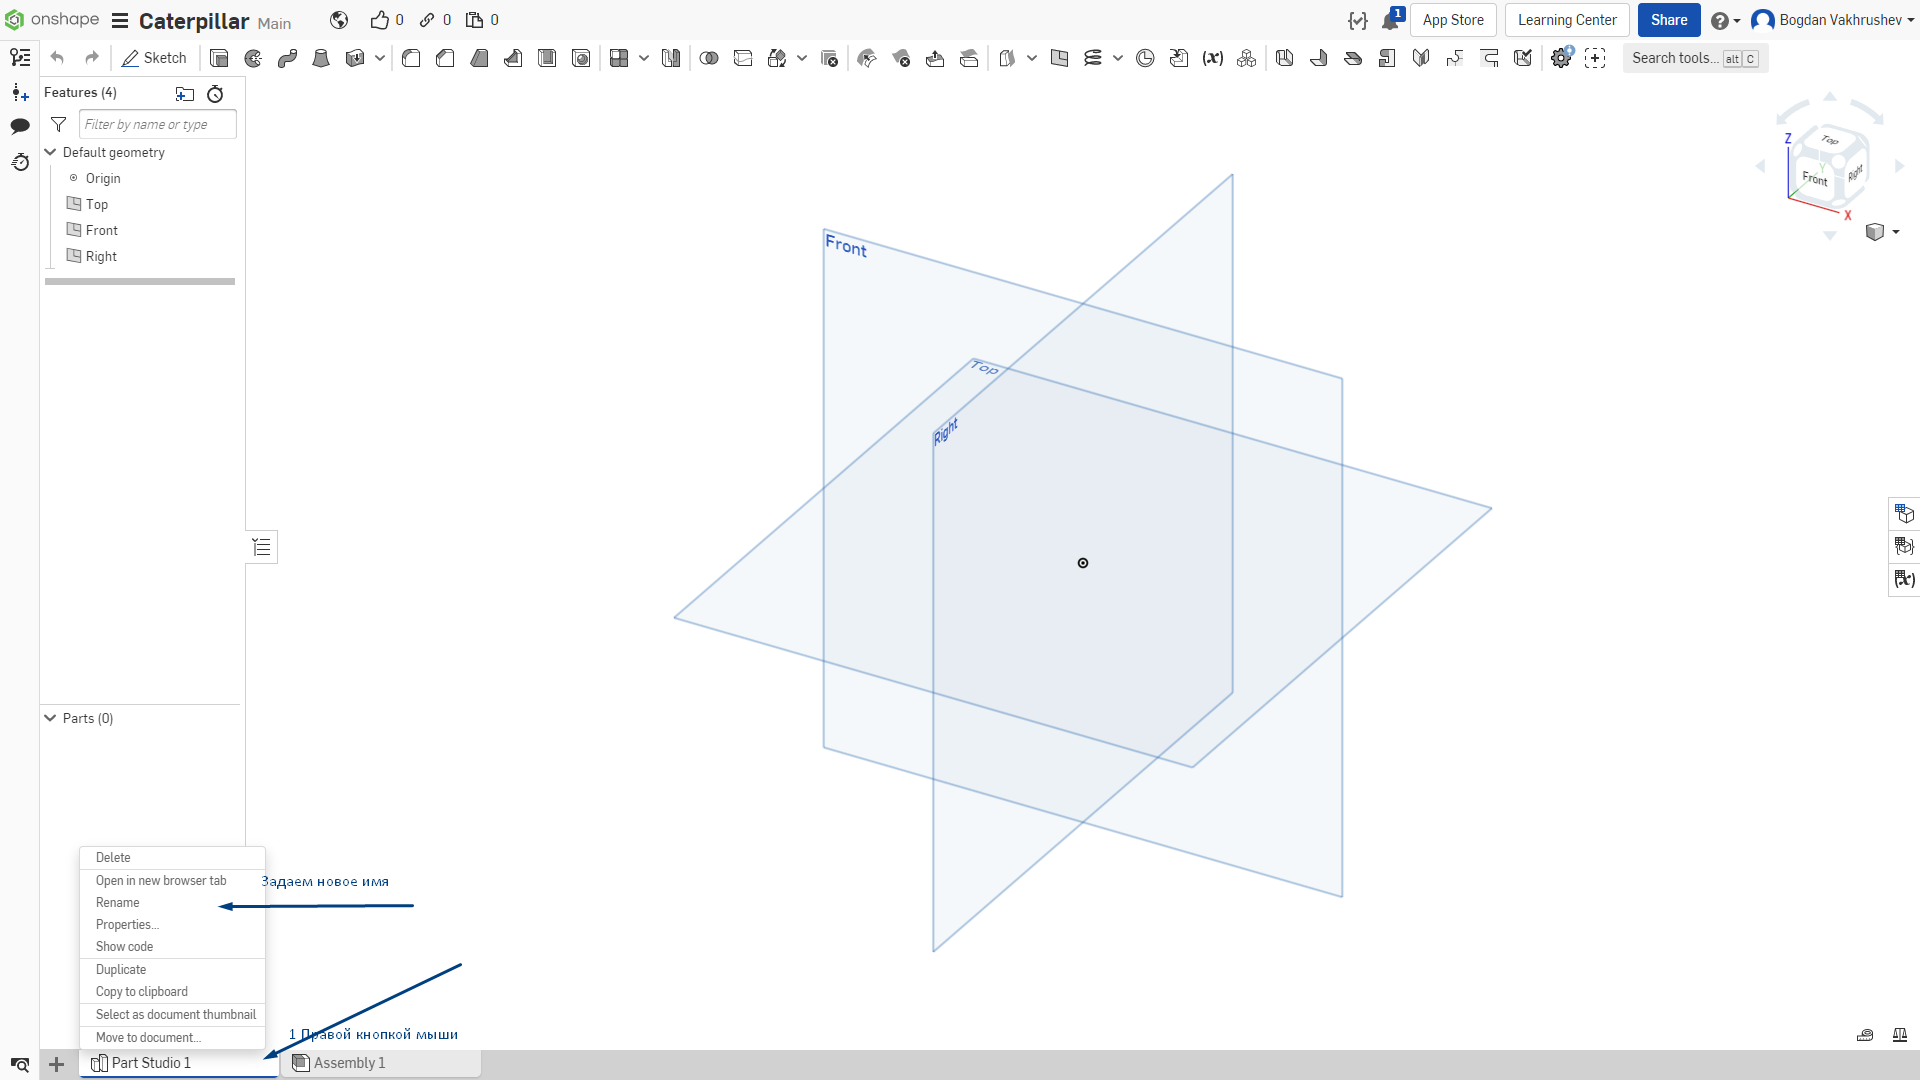Select the Origin item in feature tree
Screen dimensions: 1920x1080
103,178
